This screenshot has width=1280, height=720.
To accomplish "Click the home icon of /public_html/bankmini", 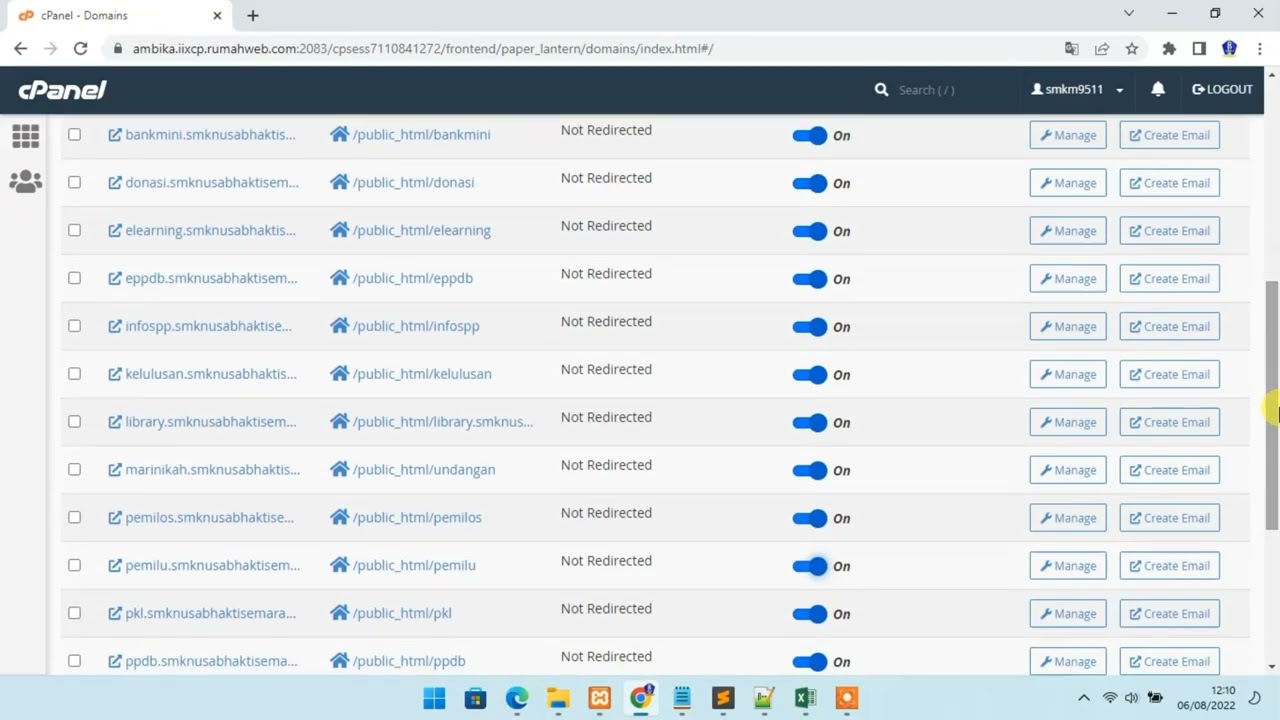I will click(339, 134).
